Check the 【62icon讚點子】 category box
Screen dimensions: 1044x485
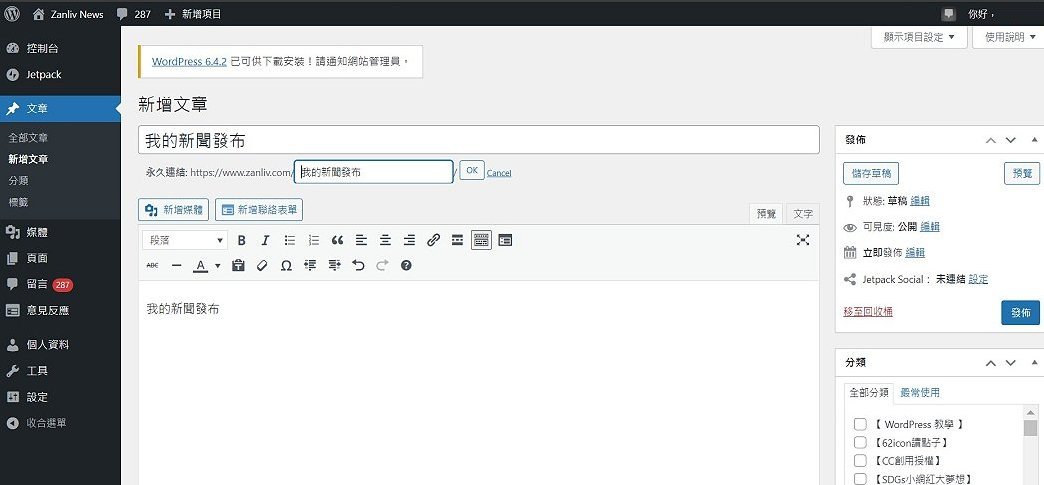point(860,442)
